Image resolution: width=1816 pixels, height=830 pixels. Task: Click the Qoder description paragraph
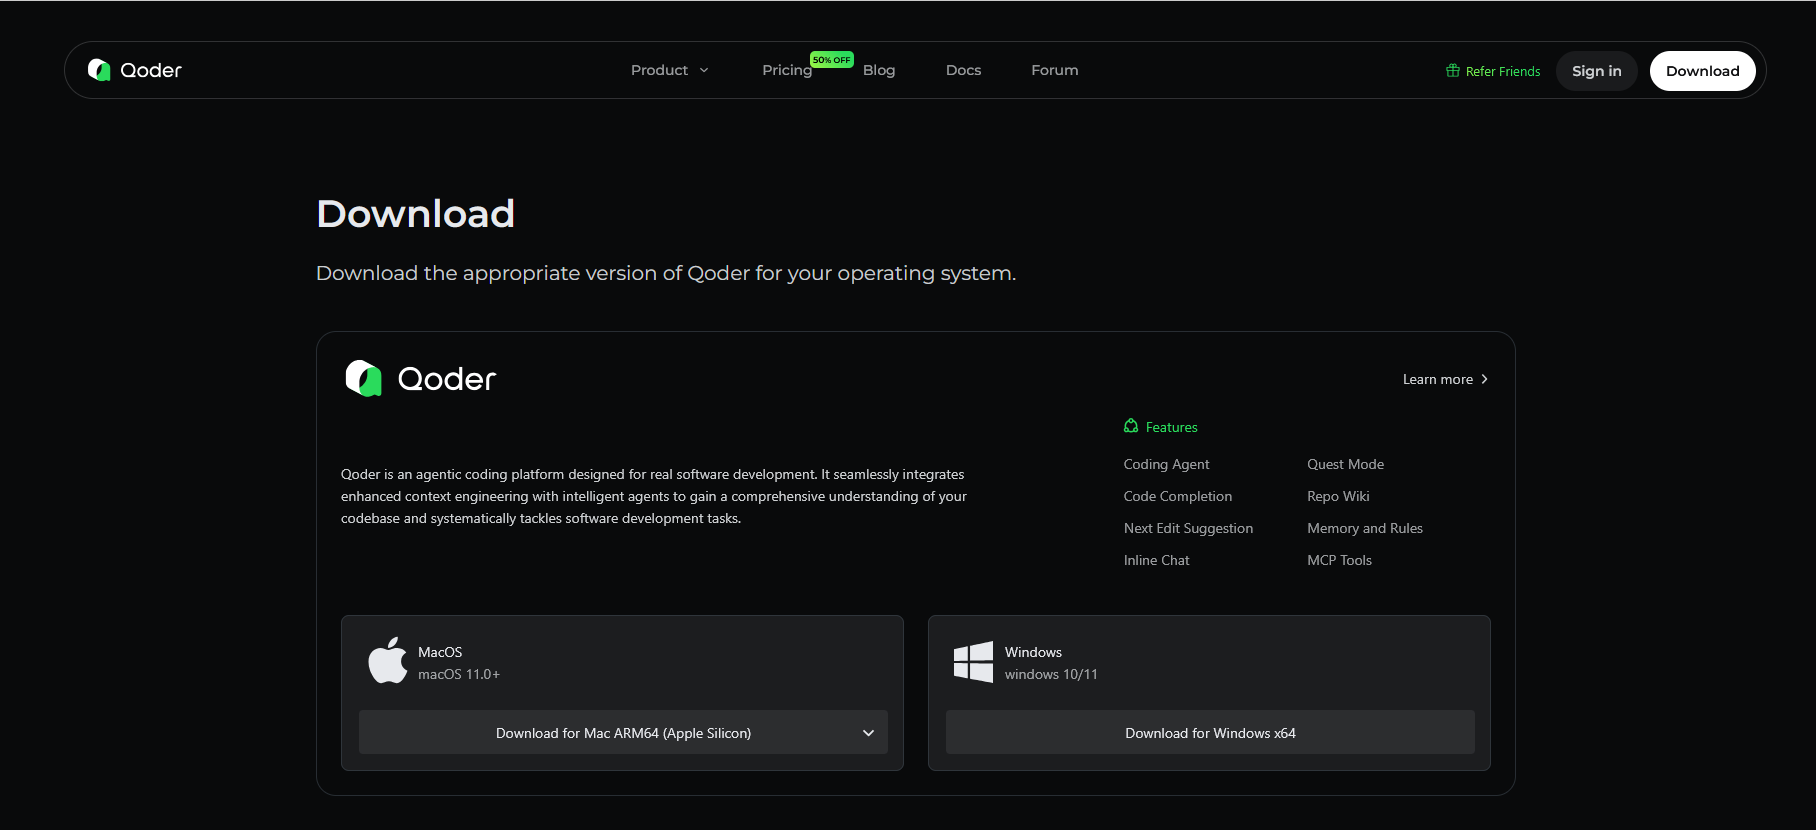pyautogui.click(x=654, y=496)
